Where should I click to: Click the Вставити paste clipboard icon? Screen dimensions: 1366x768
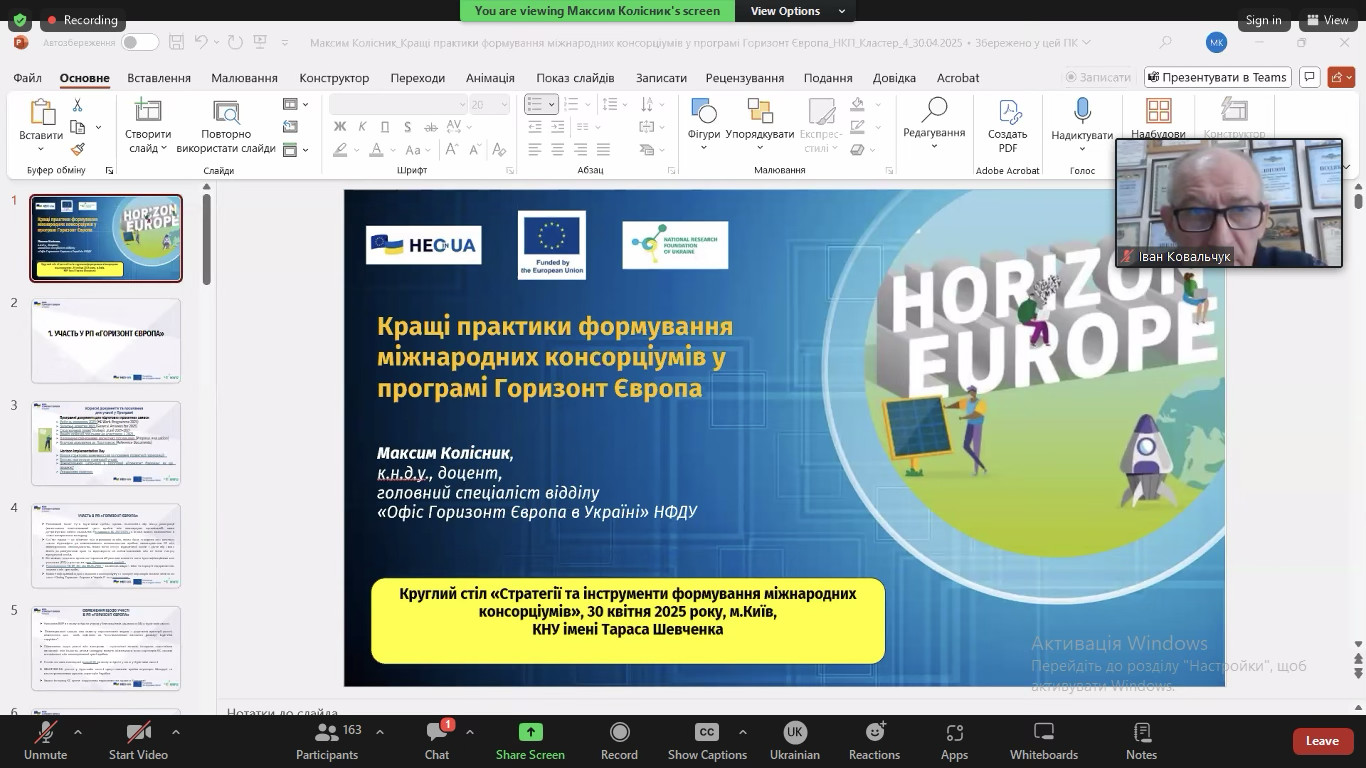click(41, 112)
